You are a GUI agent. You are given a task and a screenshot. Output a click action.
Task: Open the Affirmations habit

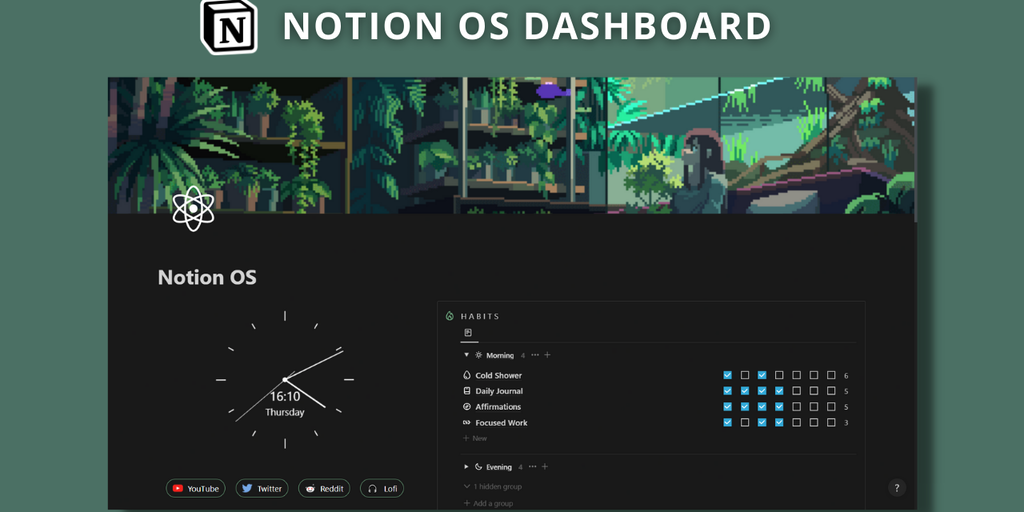[x=498, y=407]
